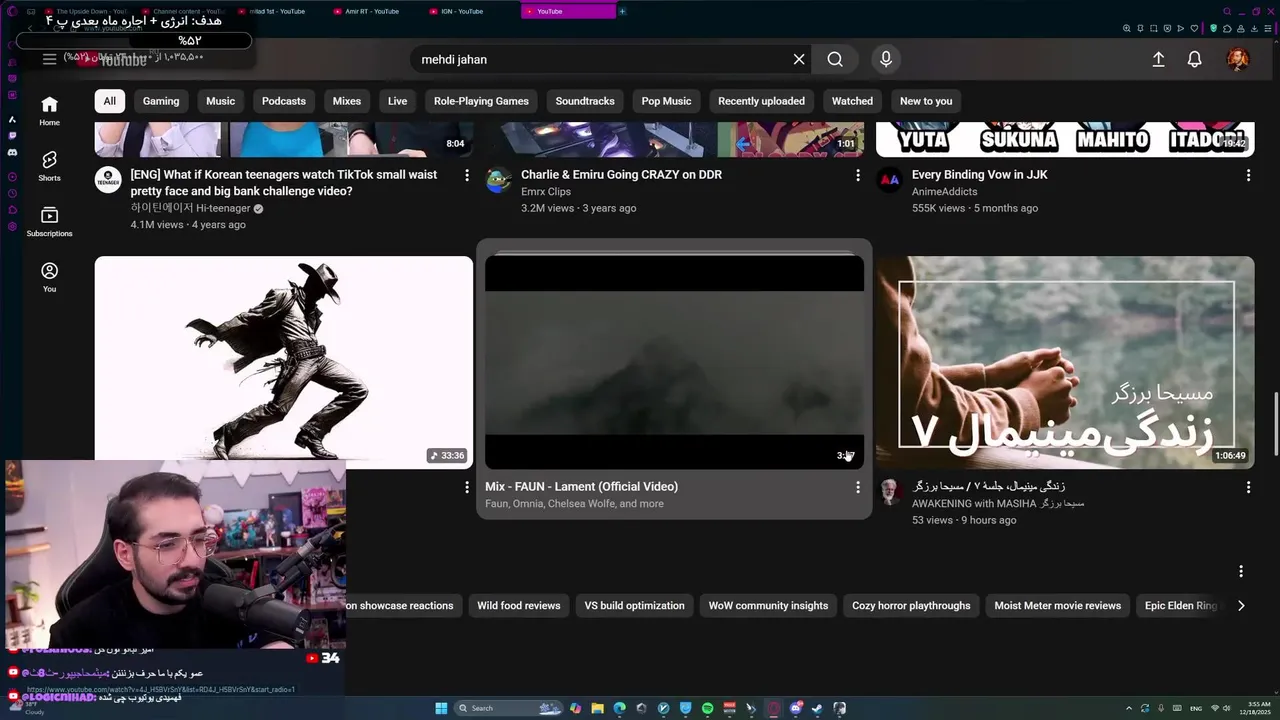Select the Moist Meter movie reviews chip

click(x=1057, y=605)
